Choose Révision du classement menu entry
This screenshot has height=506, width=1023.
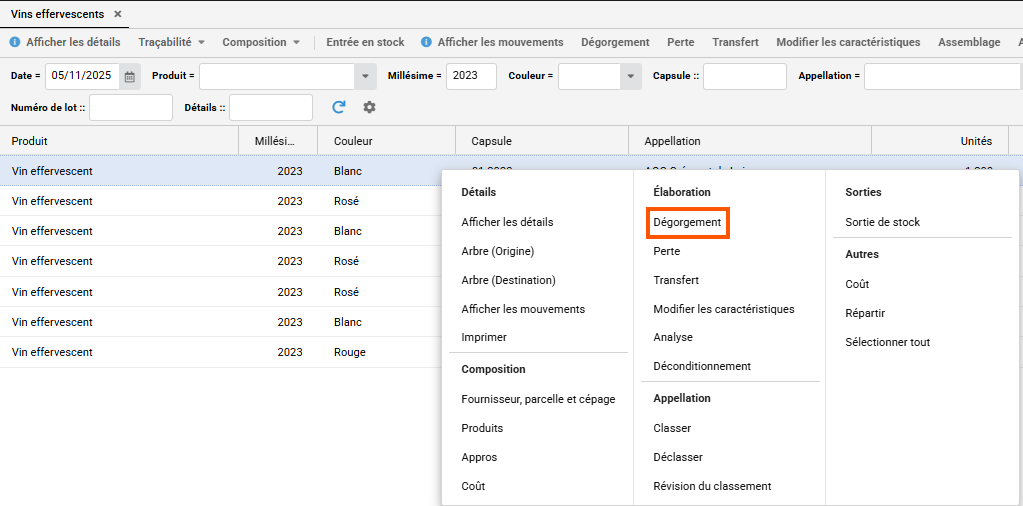(x=712, y=486)
